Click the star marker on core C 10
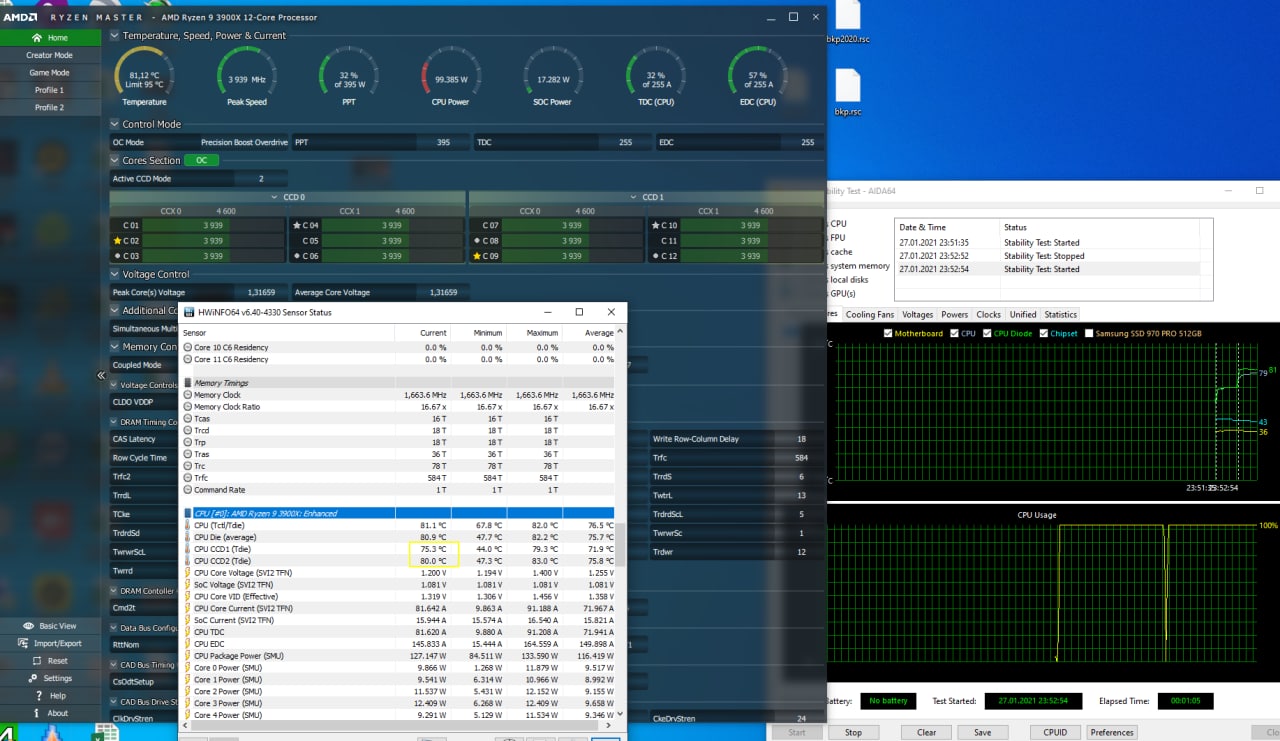 click(x=656, y=226)
